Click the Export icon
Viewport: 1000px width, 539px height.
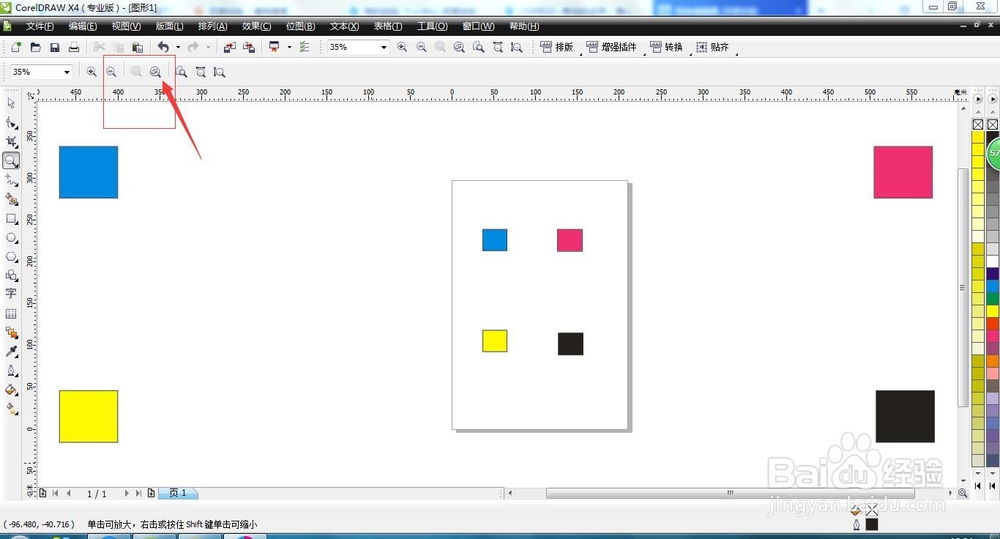[x=249, y=47]
